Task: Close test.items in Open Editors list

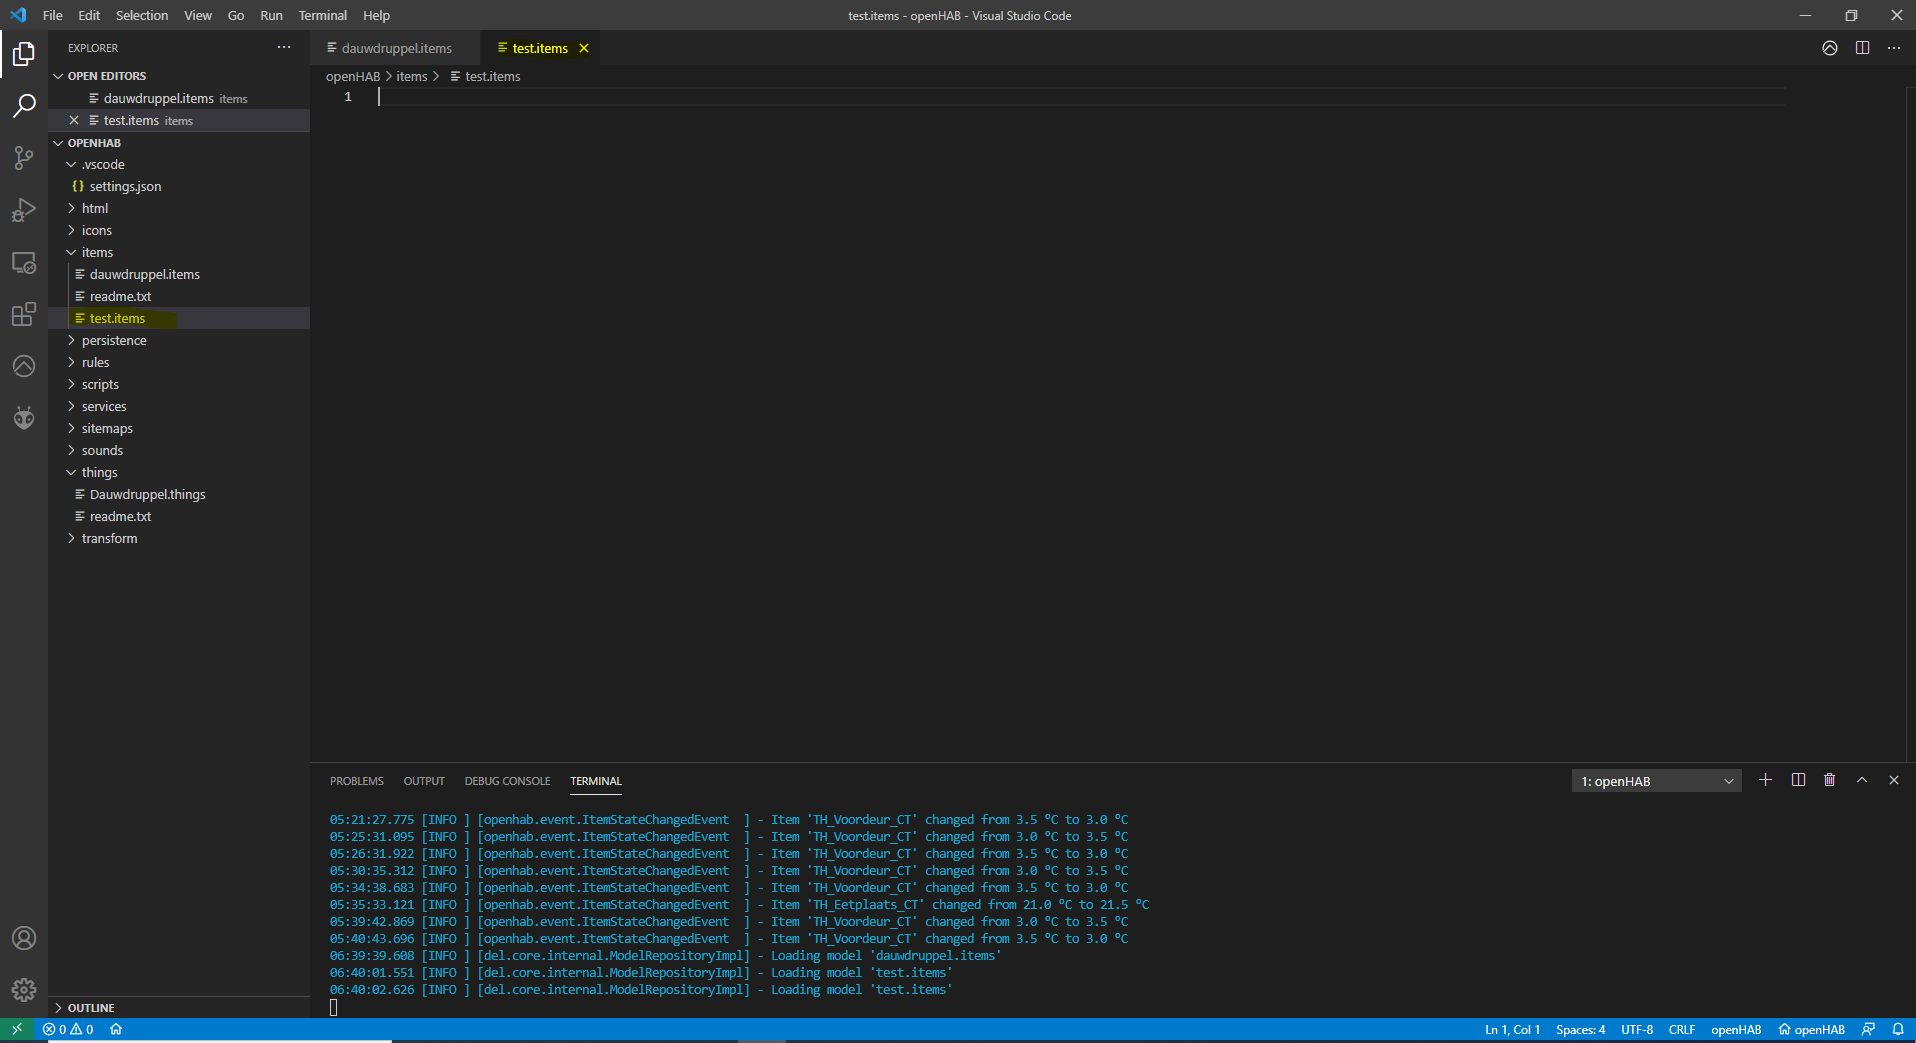Action: point(74,120)
